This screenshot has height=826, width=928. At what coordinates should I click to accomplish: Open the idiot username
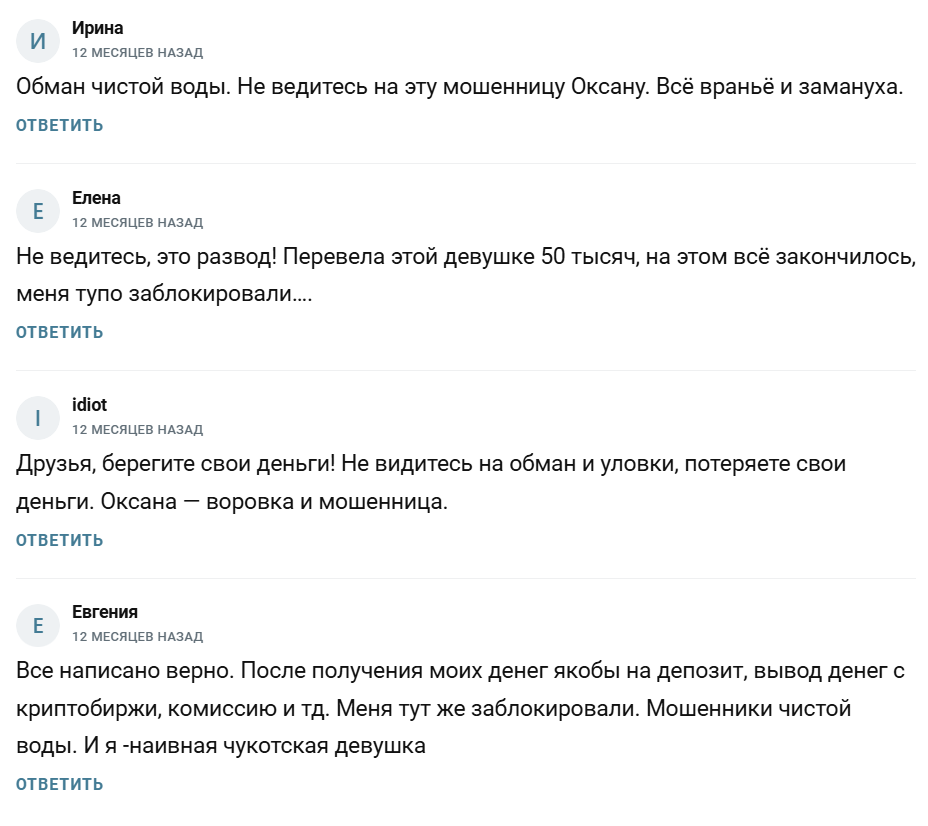coord(90,405)
